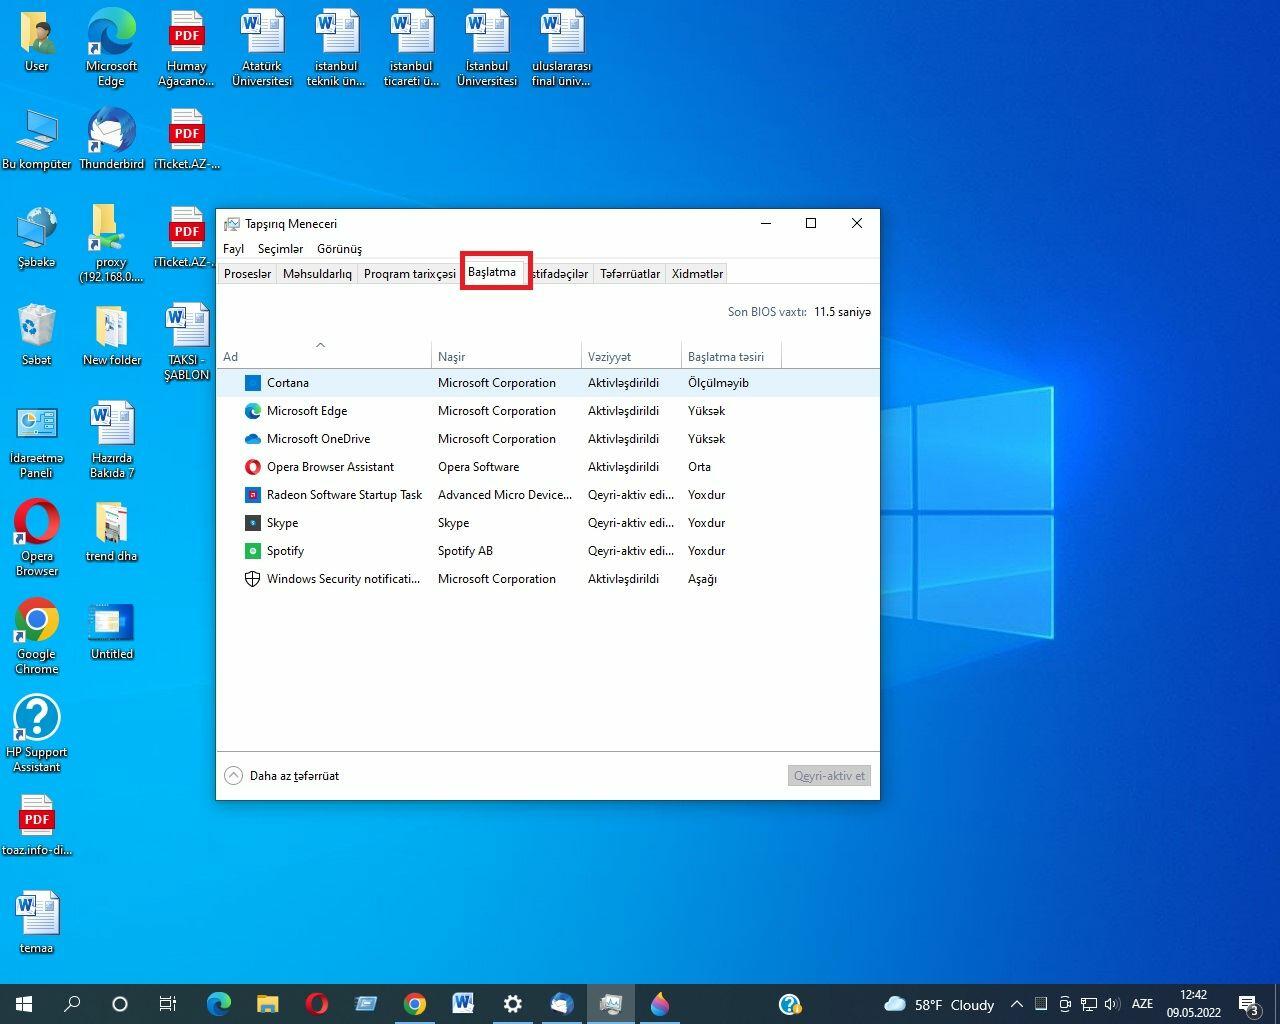Select the Humay Ağacano PDF file on desktop
The width and height of the screenshot is (1280, 1024).
point(186,48)
